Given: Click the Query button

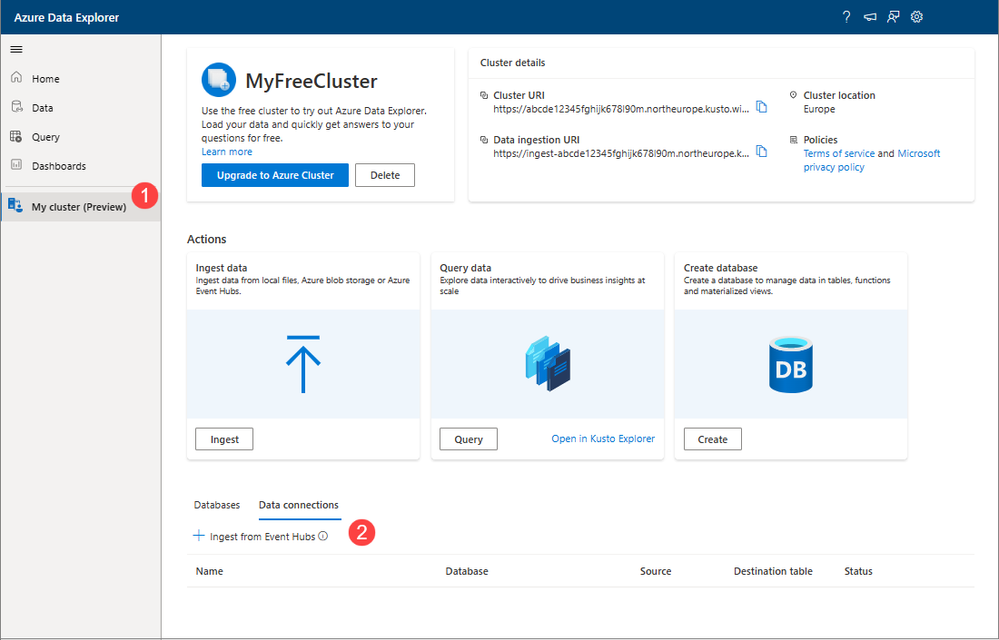Looking at the screenshot, I should tap(468, 439).
